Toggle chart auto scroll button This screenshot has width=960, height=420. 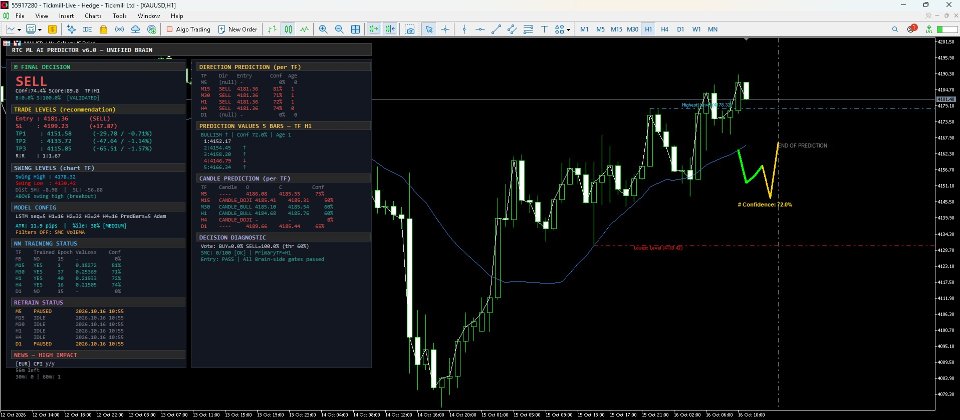coord(373,29)
